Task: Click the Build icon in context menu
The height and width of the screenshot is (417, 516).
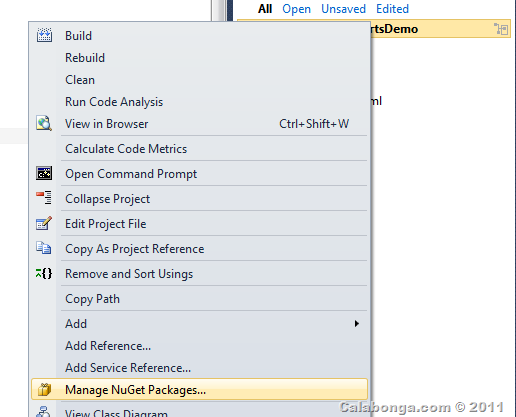Action: point(44,35)
